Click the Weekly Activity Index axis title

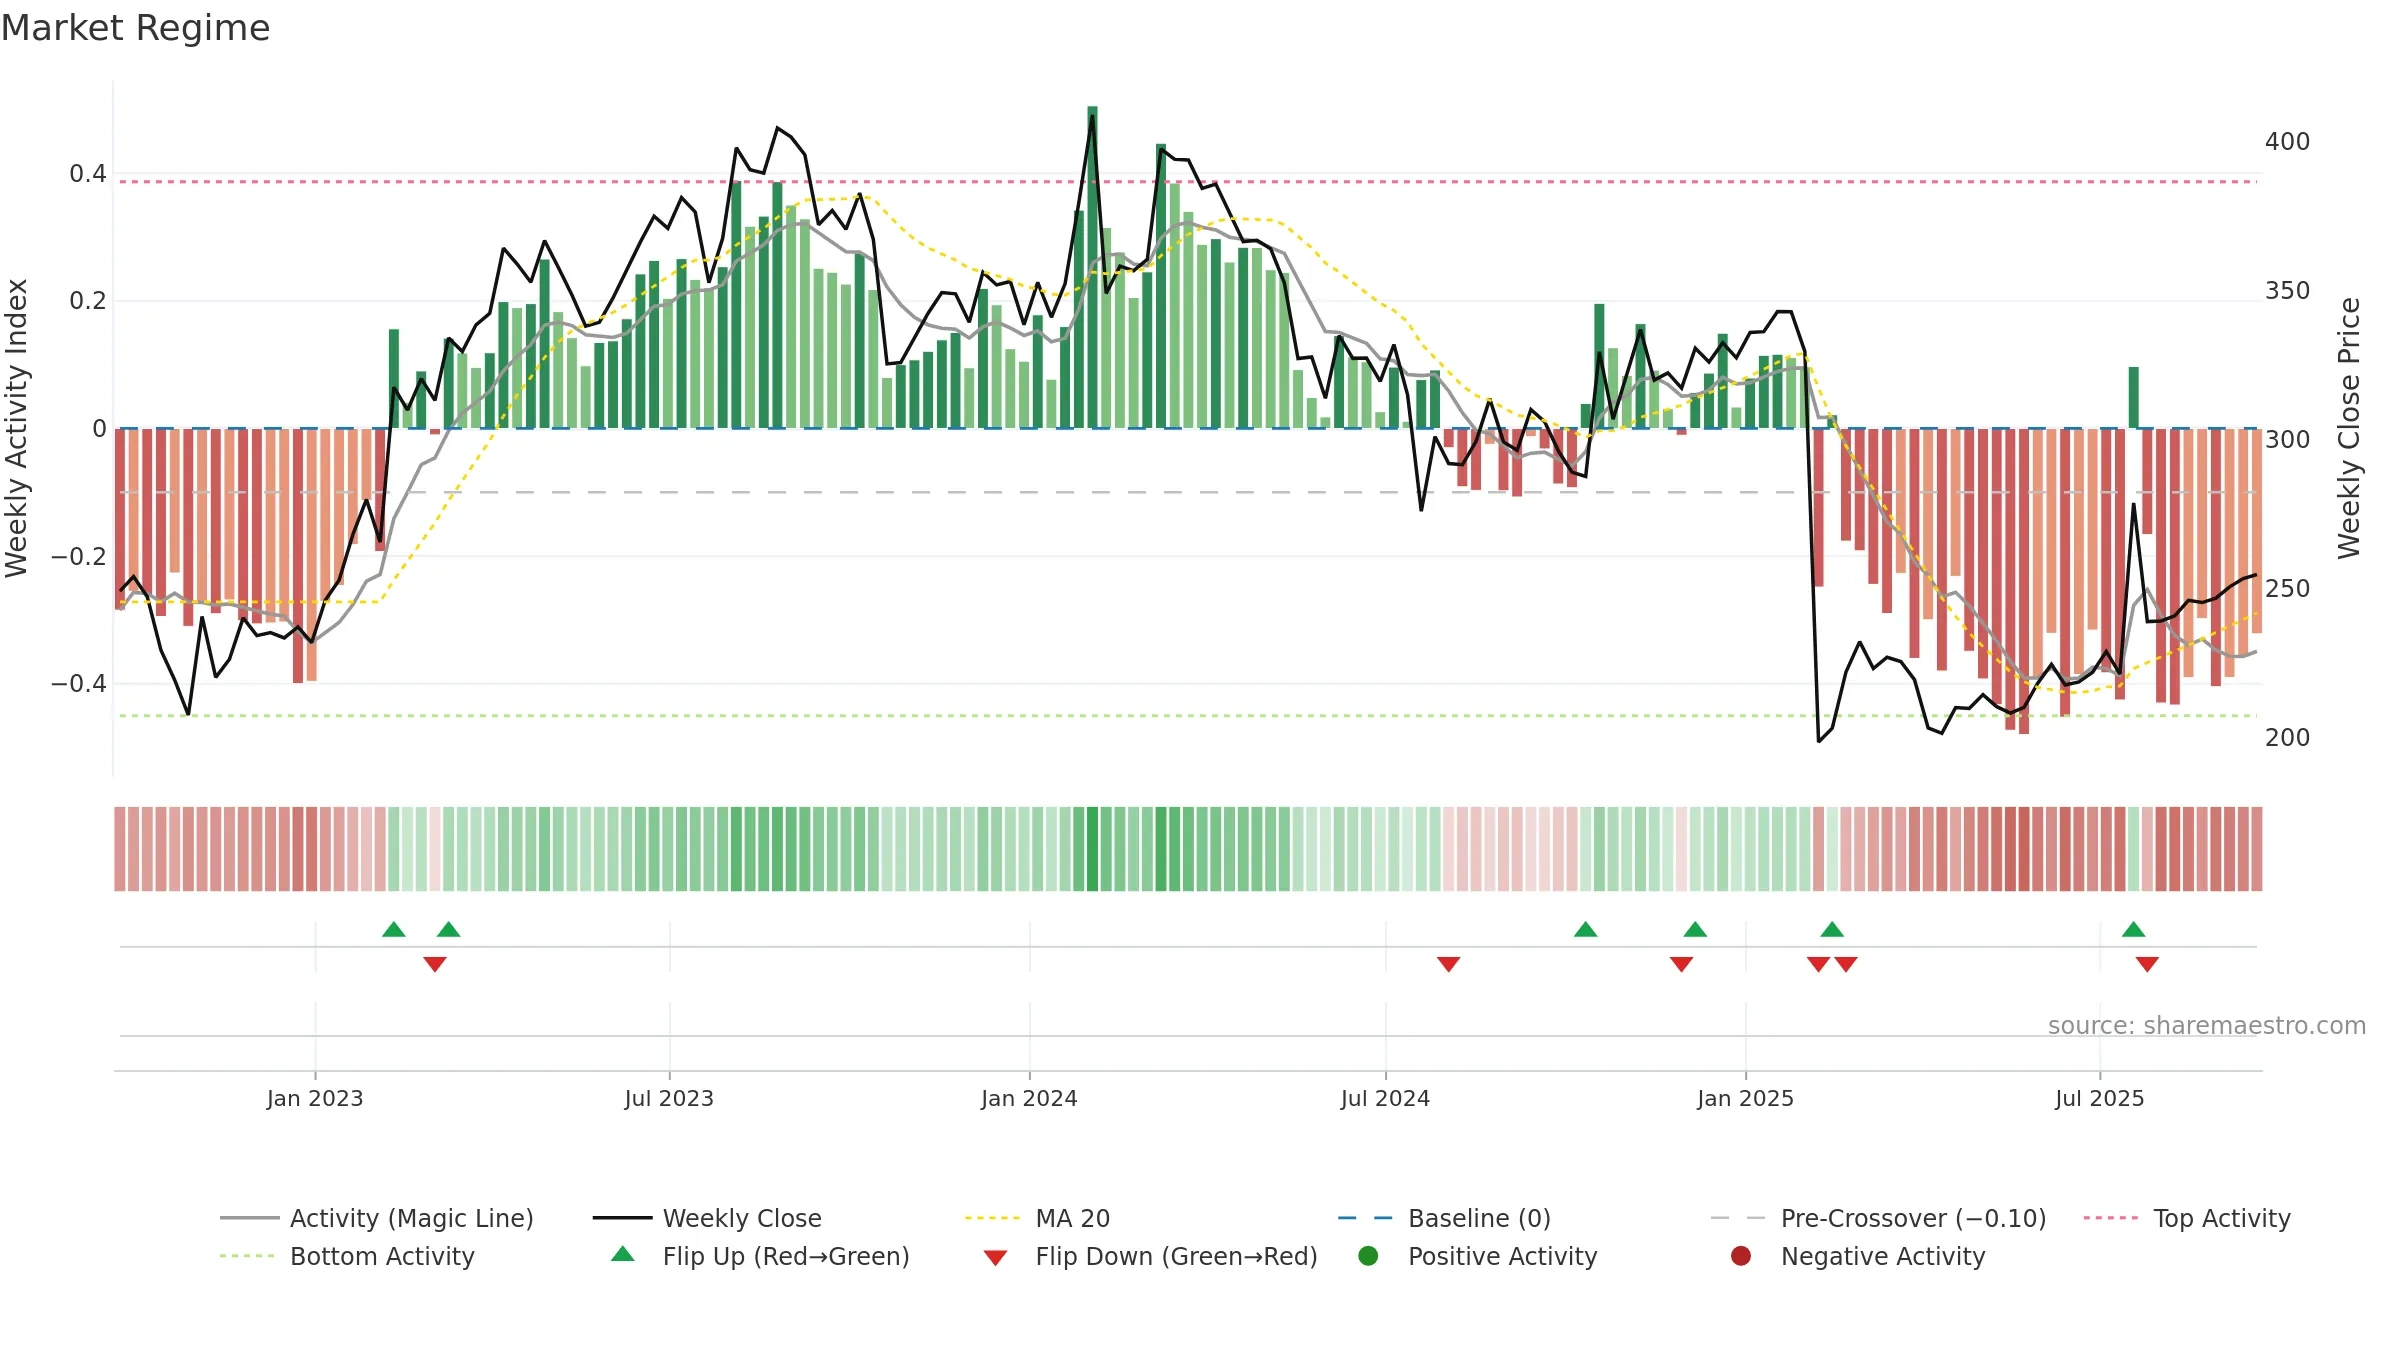click(x=17, y=428)
